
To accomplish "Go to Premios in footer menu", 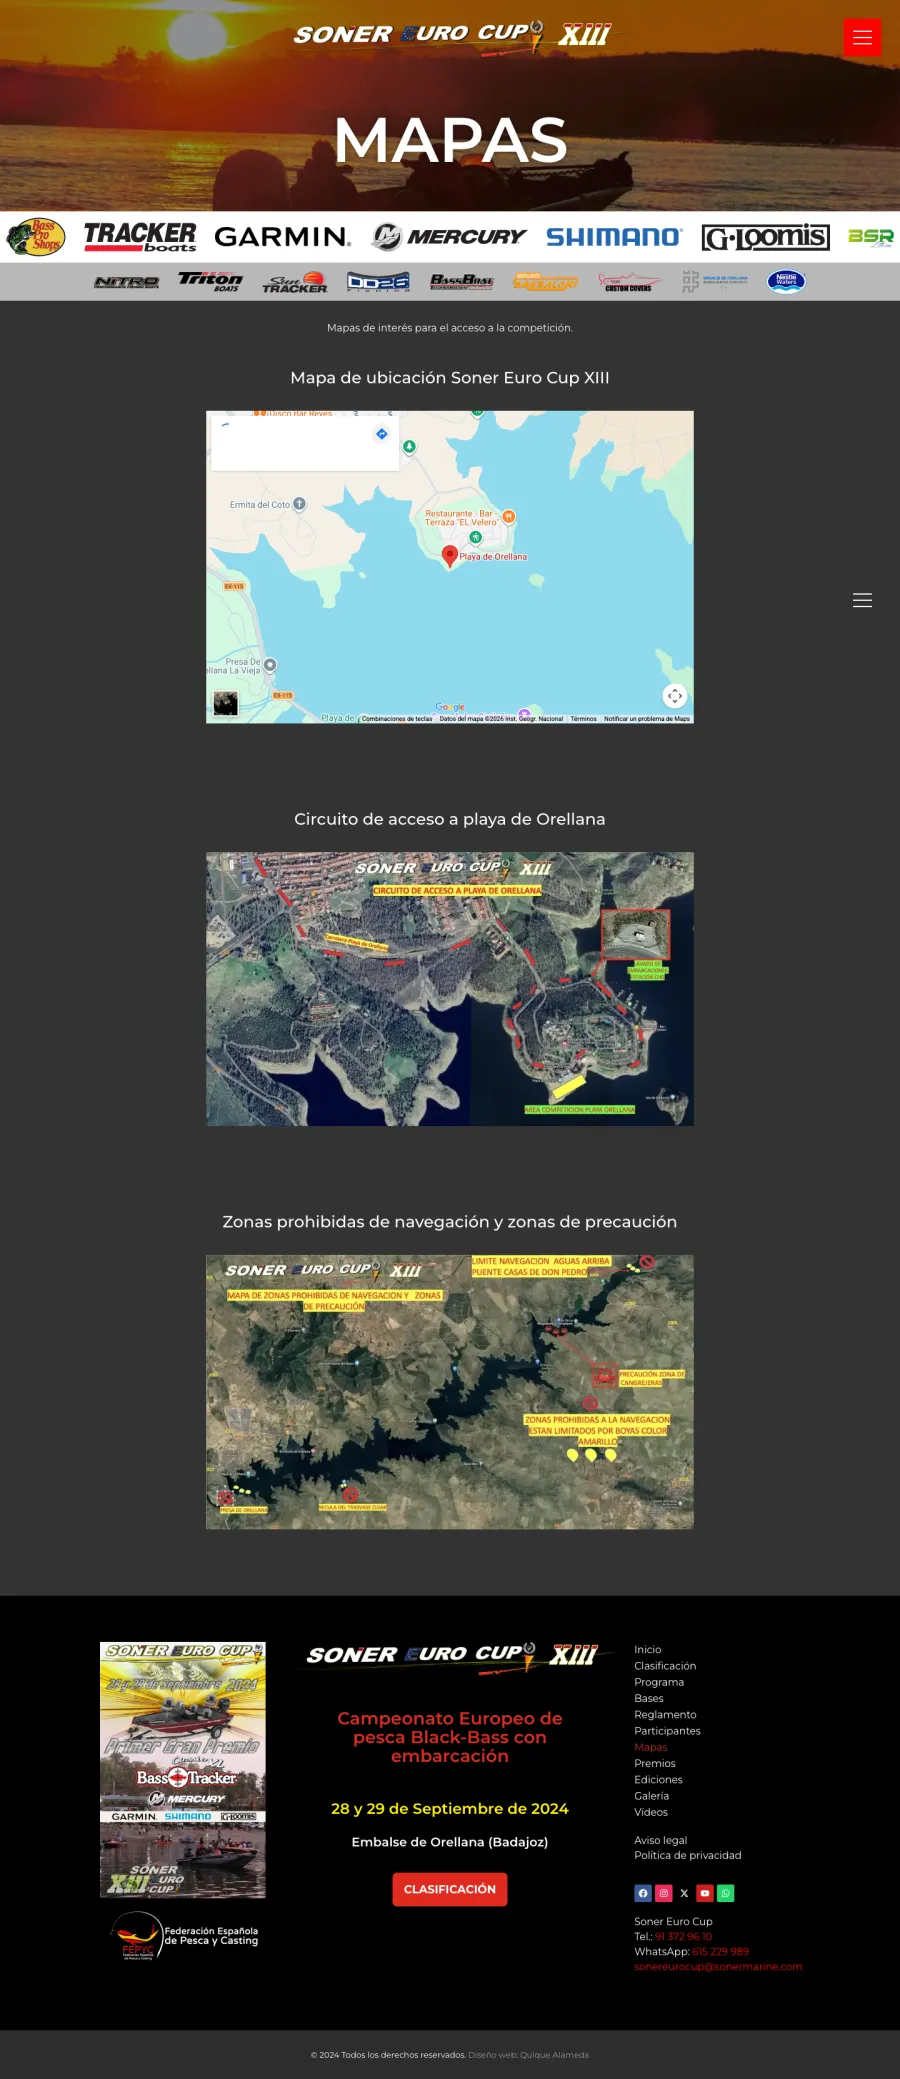I will point(655,1763).
